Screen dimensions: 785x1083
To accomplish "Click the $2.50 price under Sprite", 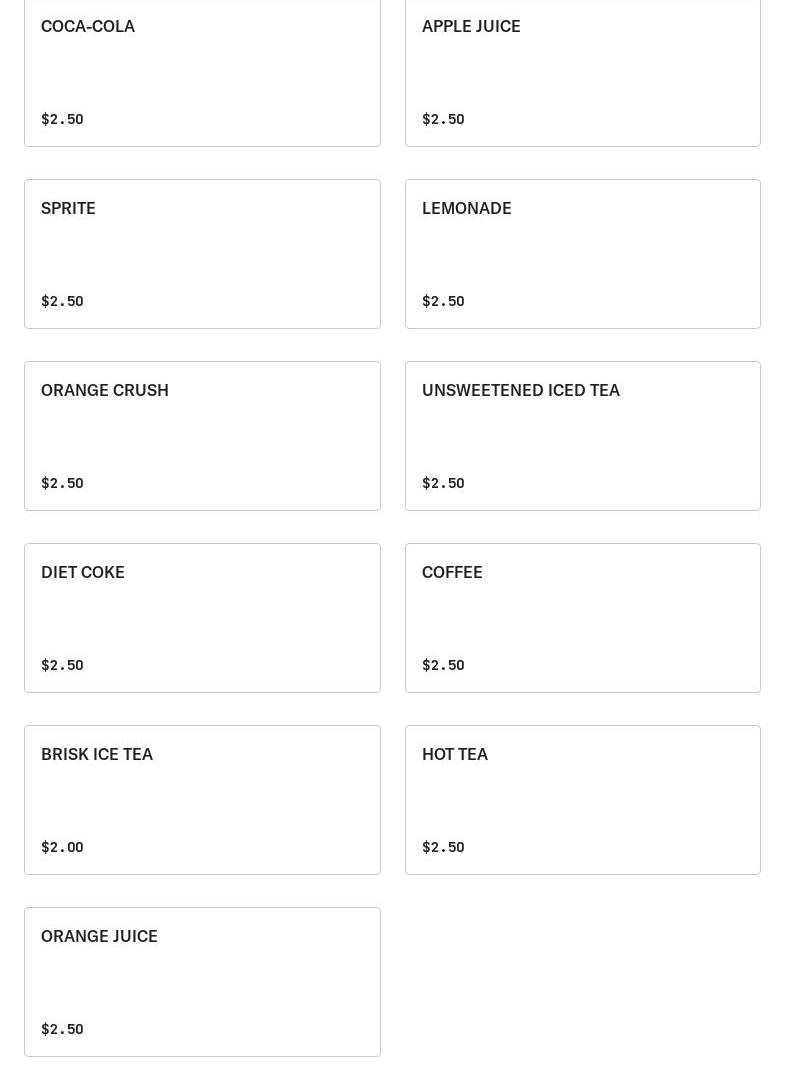I will pyautogui.click(x=62, y=301).
